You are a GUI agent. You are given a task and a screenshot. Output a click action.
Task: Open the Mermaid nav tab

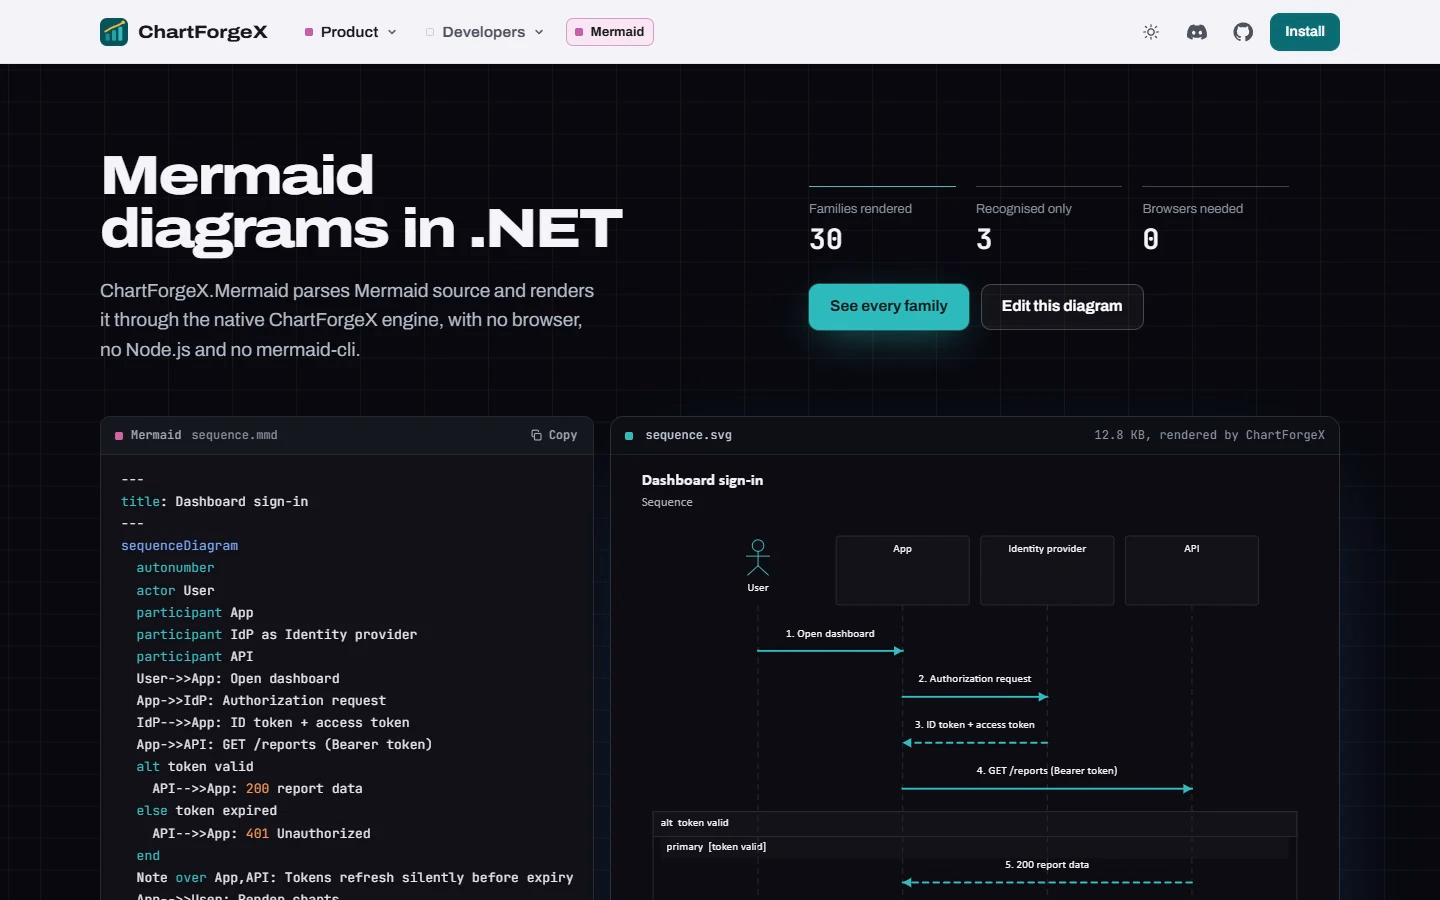tap(610, 32)
